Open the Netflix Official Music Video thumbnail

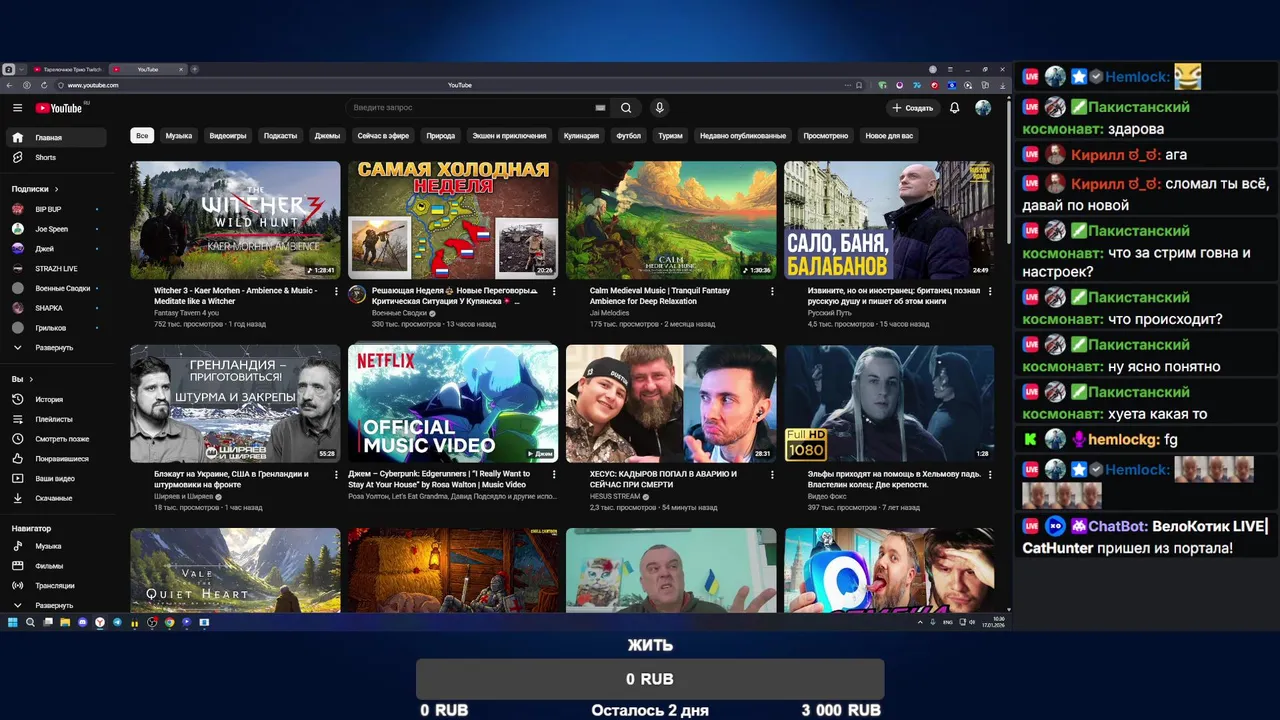tap(453, 404)
